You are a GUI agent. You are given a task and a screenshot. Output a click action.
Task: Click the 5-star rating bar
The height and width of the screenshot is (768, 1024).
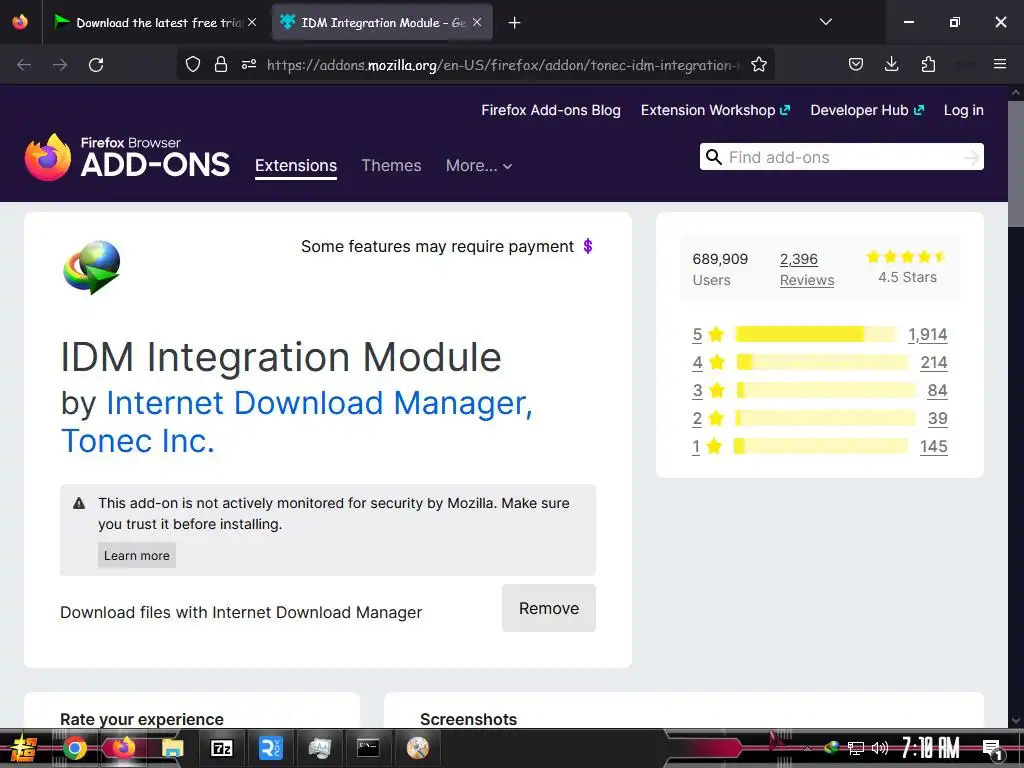816,334
